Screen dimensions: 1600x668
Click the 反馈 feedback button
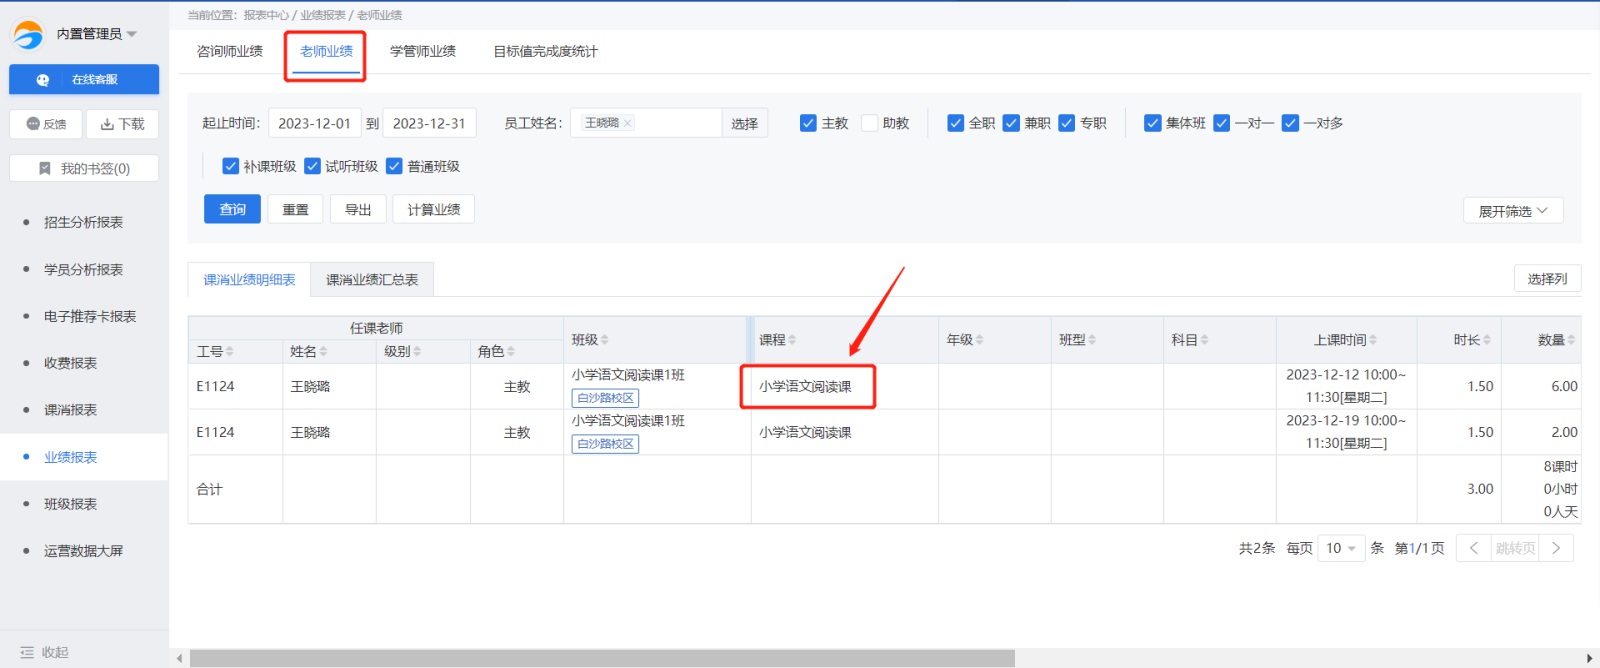(46, 124)
